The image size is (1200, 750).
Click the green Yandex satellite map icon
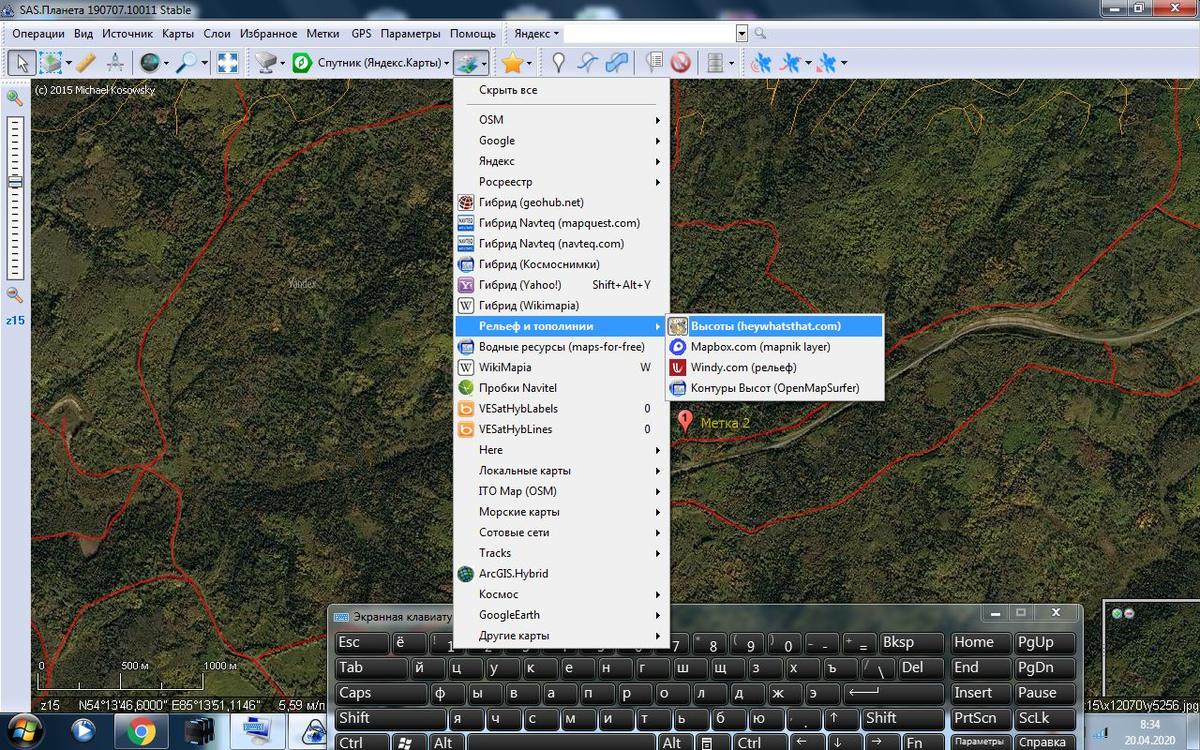[x=300, y=63]
